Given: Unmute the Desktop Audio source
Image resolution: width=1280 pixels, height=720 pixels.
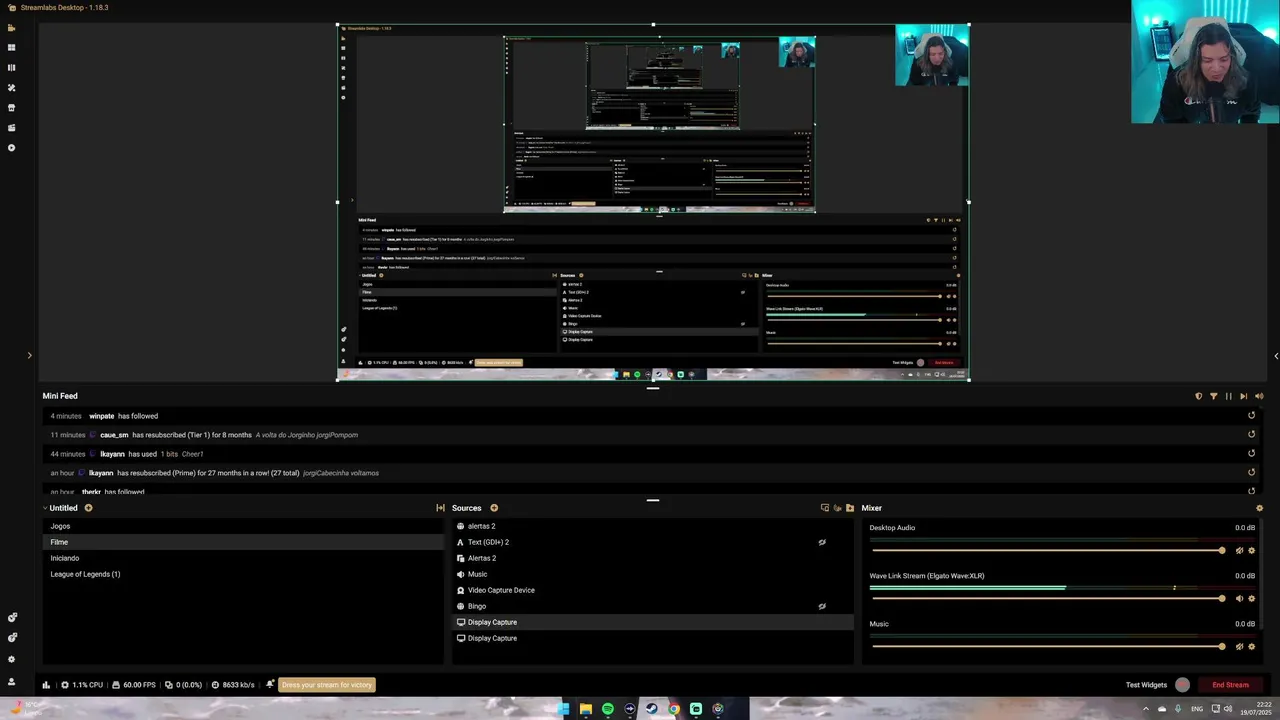Looking at the screenshot, I should pos(1239,551).
